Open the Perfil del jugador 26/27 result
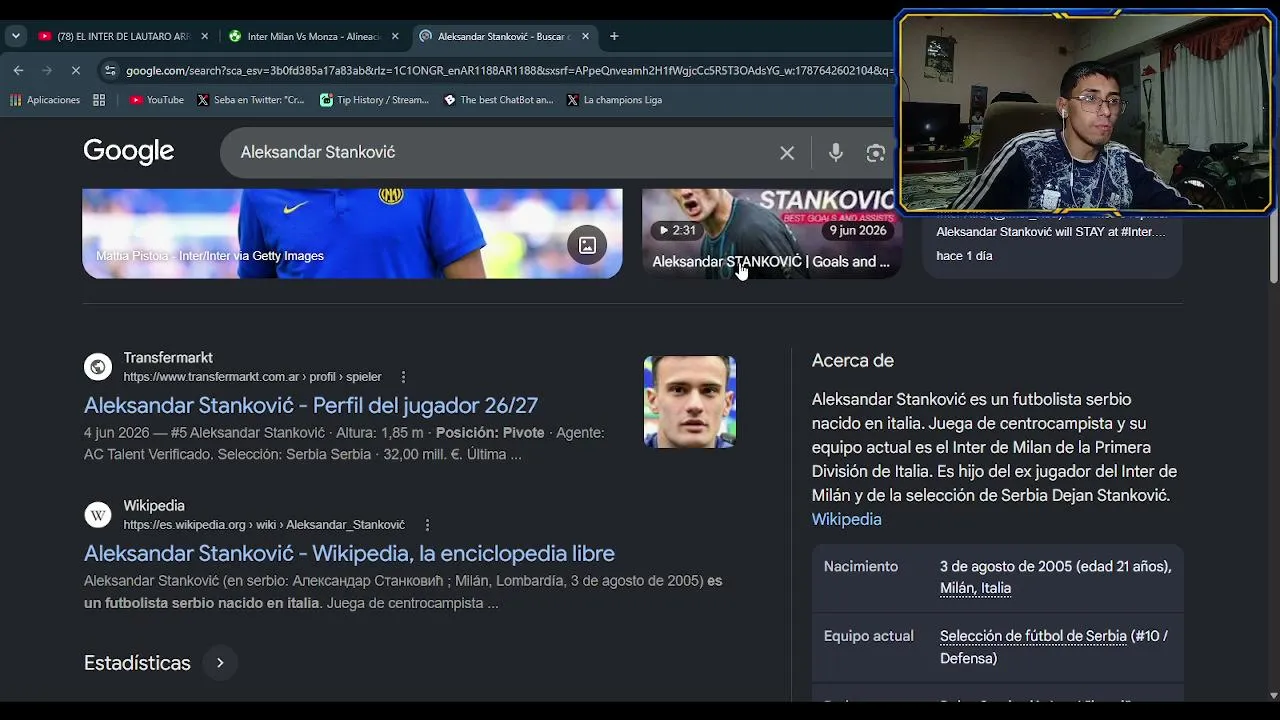The width and height of the screenshot is (1280, 720). click(x=311, y=405)
